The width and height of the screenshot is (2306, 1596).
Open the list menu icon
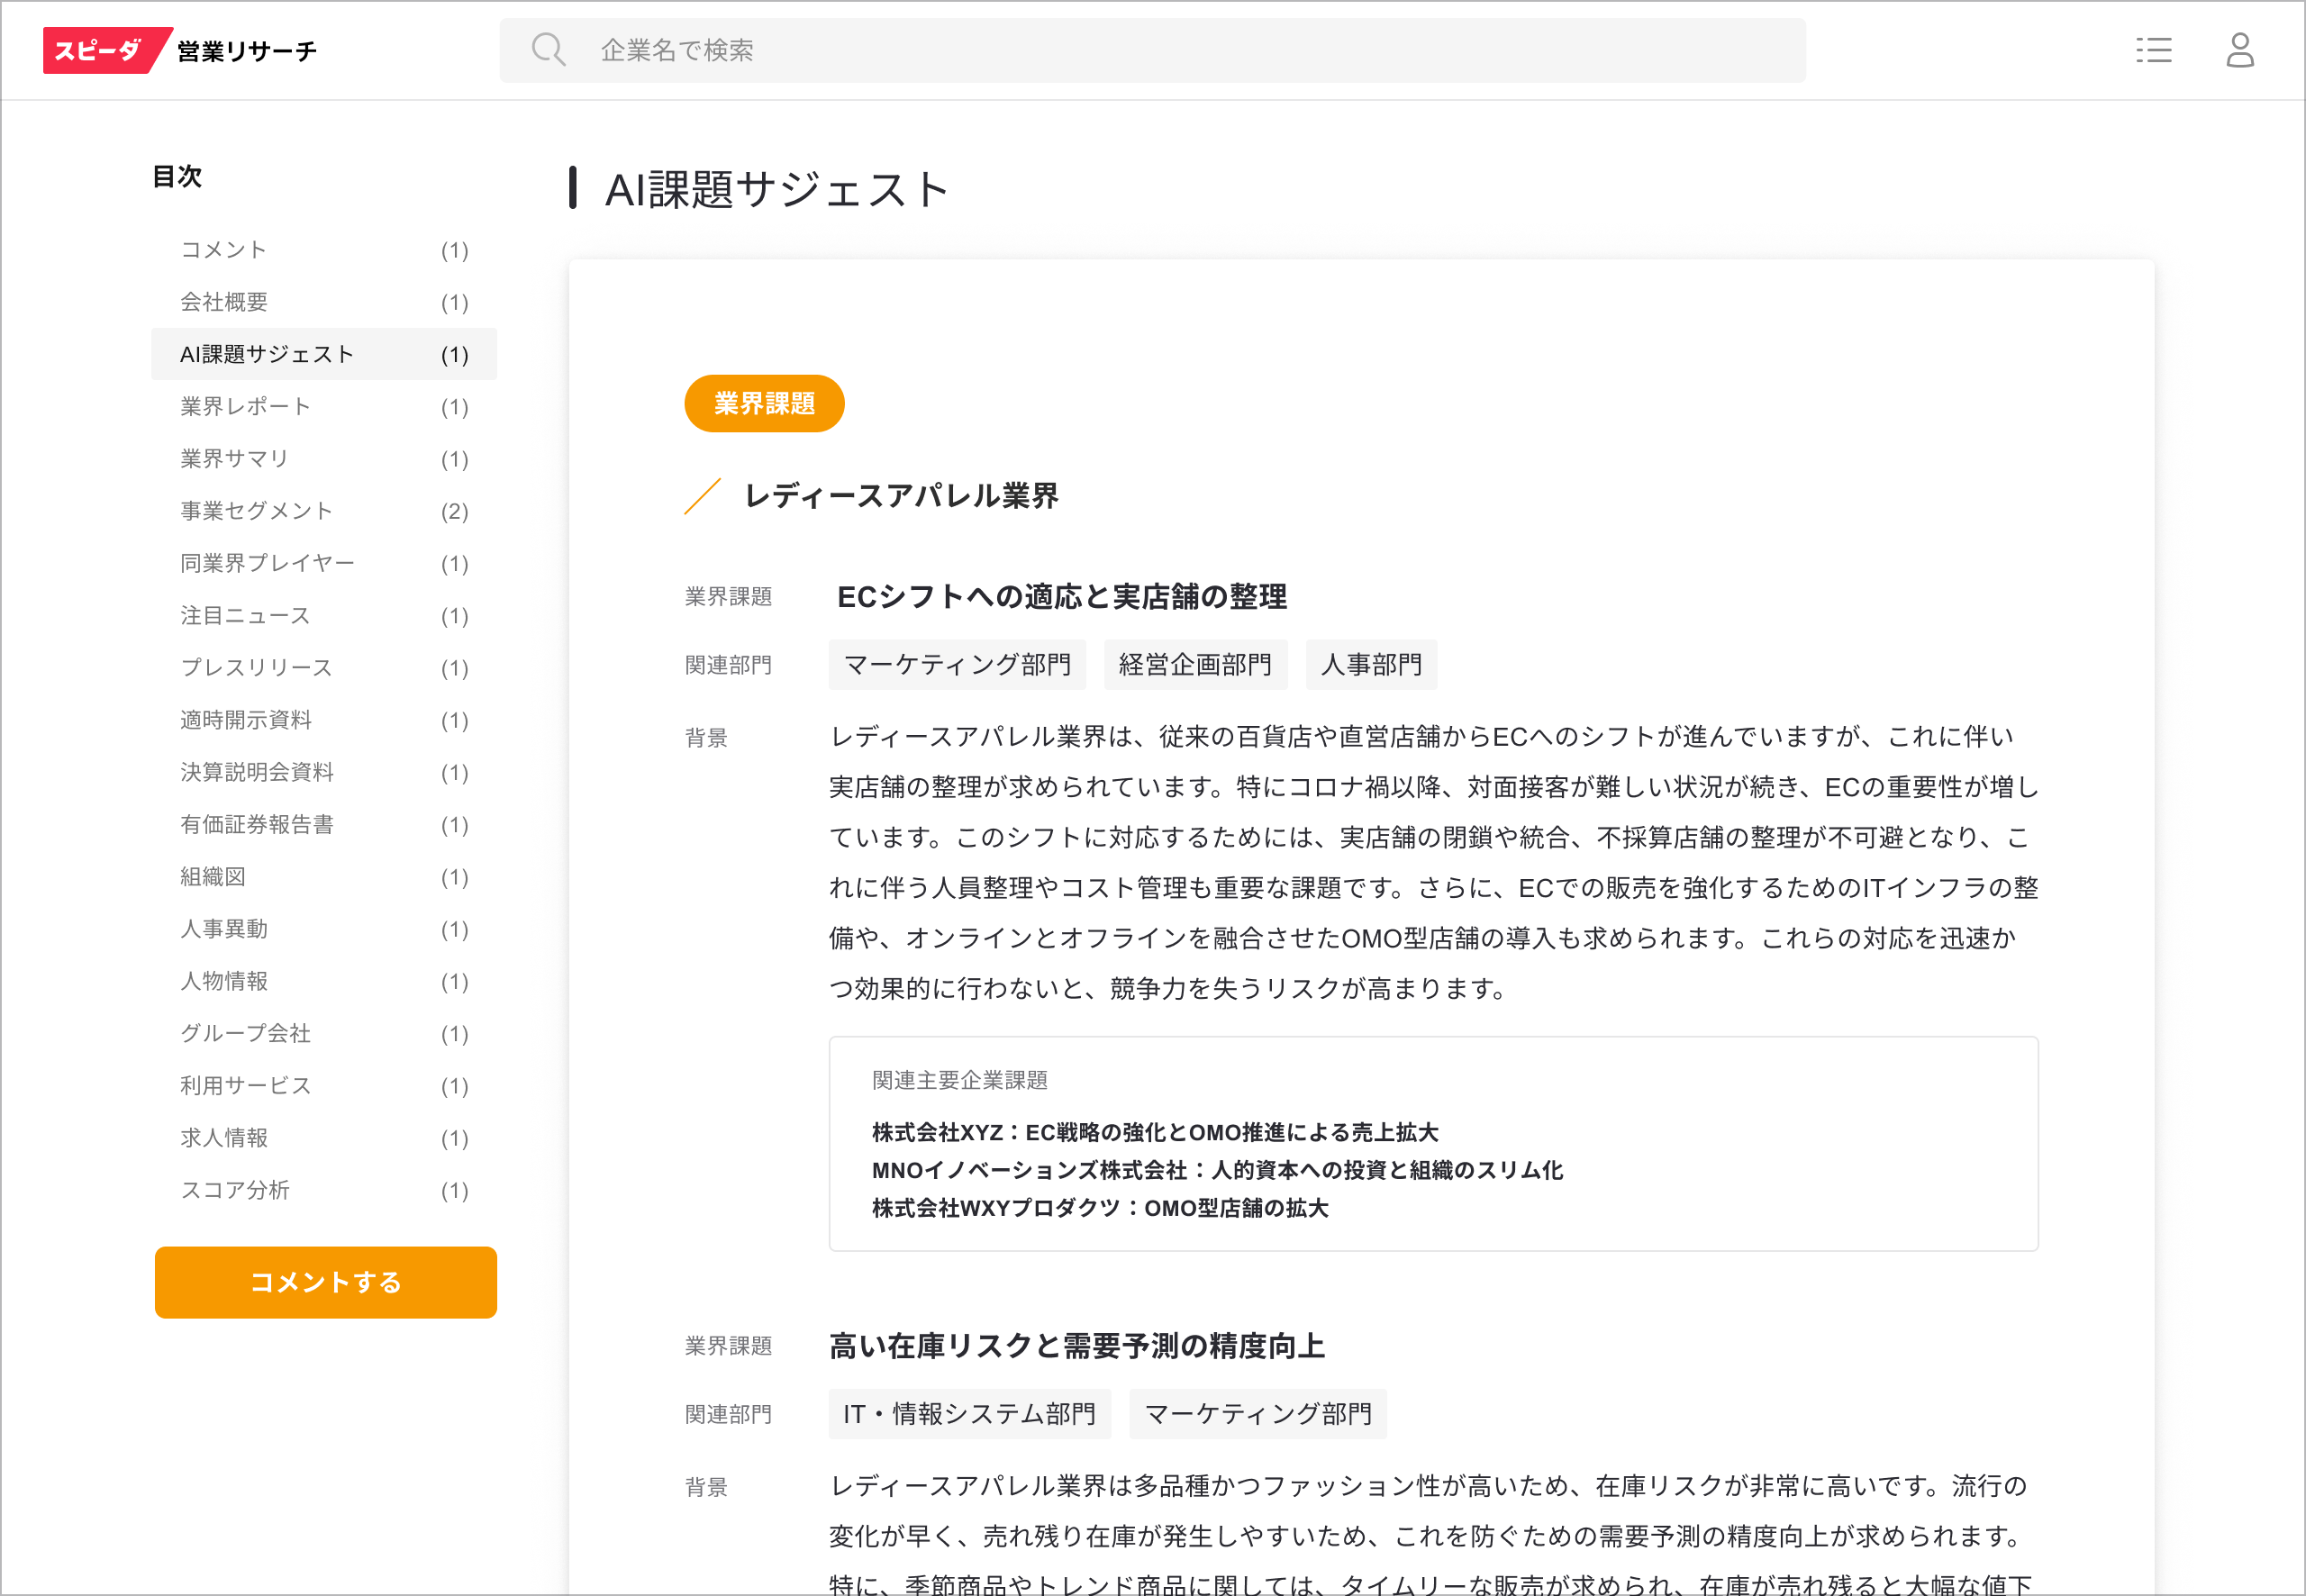[2153, 50]
